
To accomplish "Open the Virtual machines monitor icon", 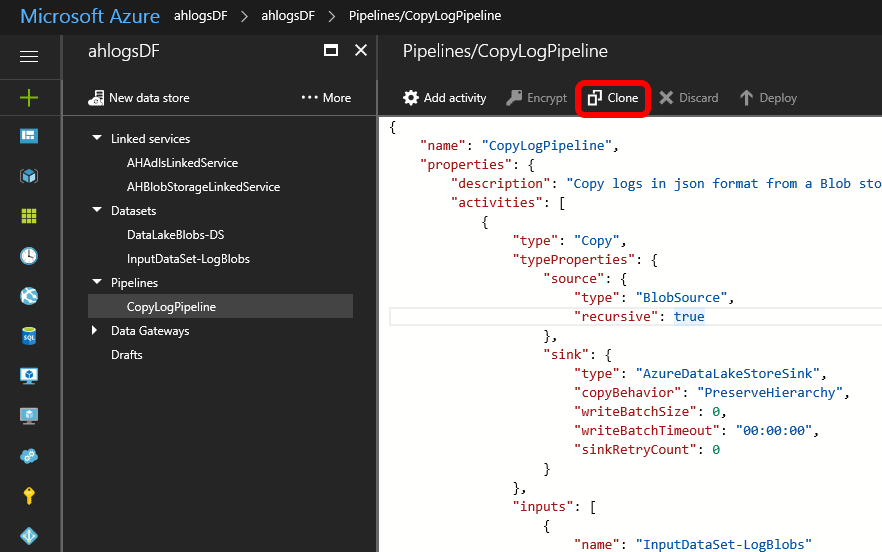I will pyautogui.click(x=29, y=375).
